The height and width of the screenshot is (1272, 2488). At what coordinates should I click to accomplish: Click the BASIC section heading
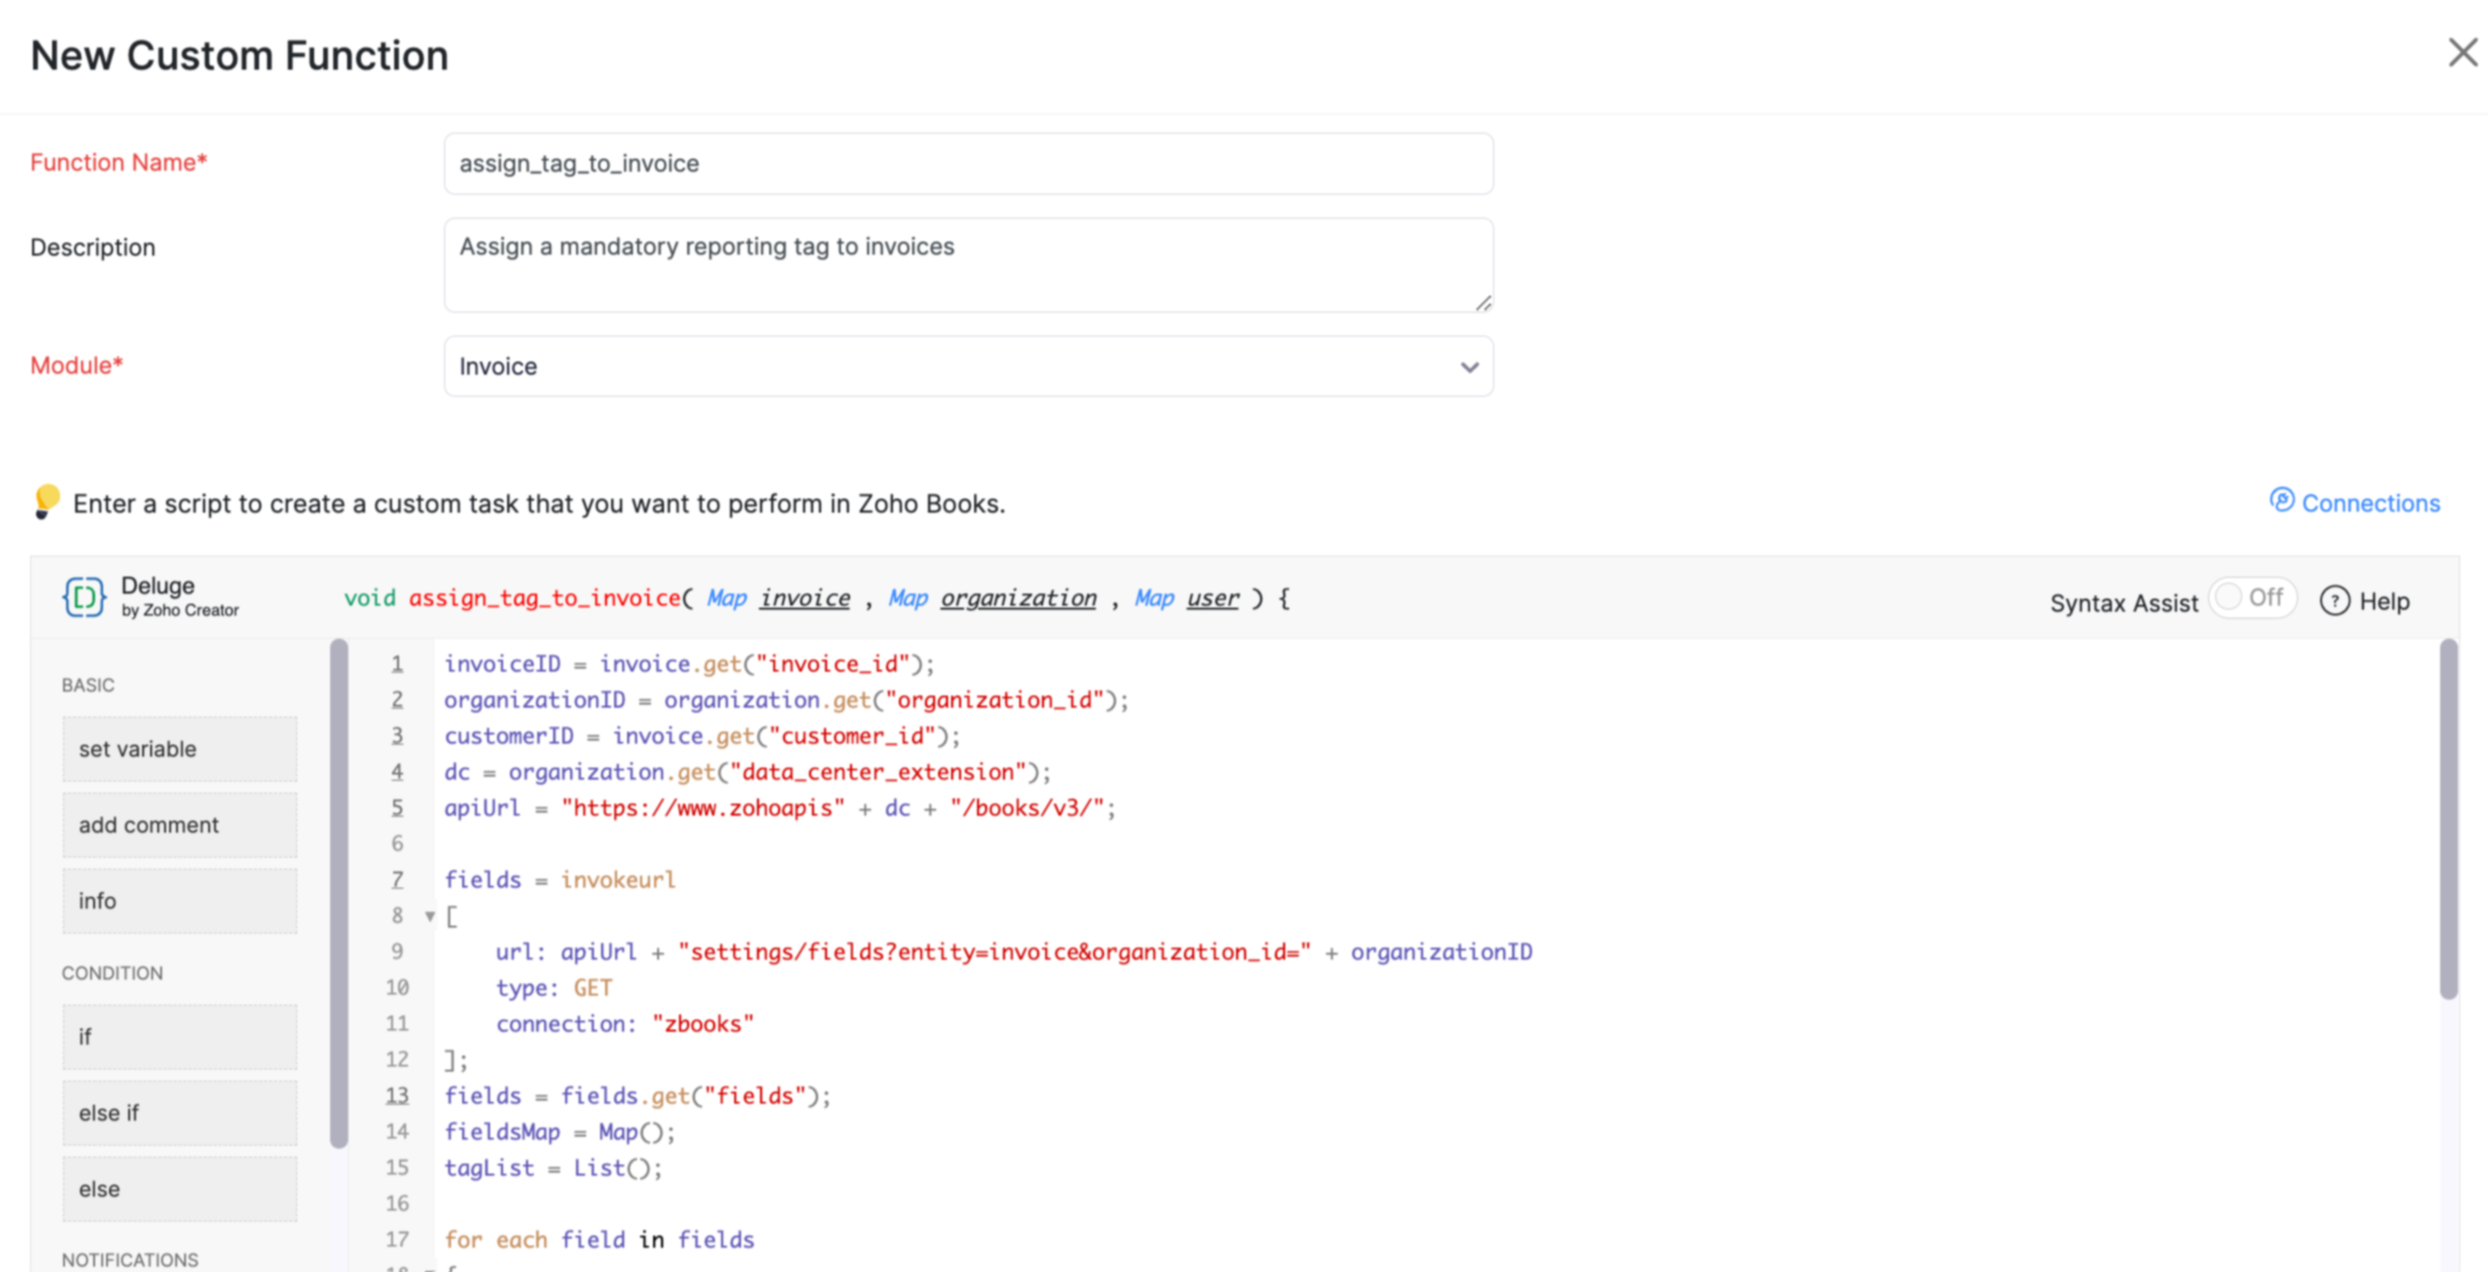pos(88,685)
